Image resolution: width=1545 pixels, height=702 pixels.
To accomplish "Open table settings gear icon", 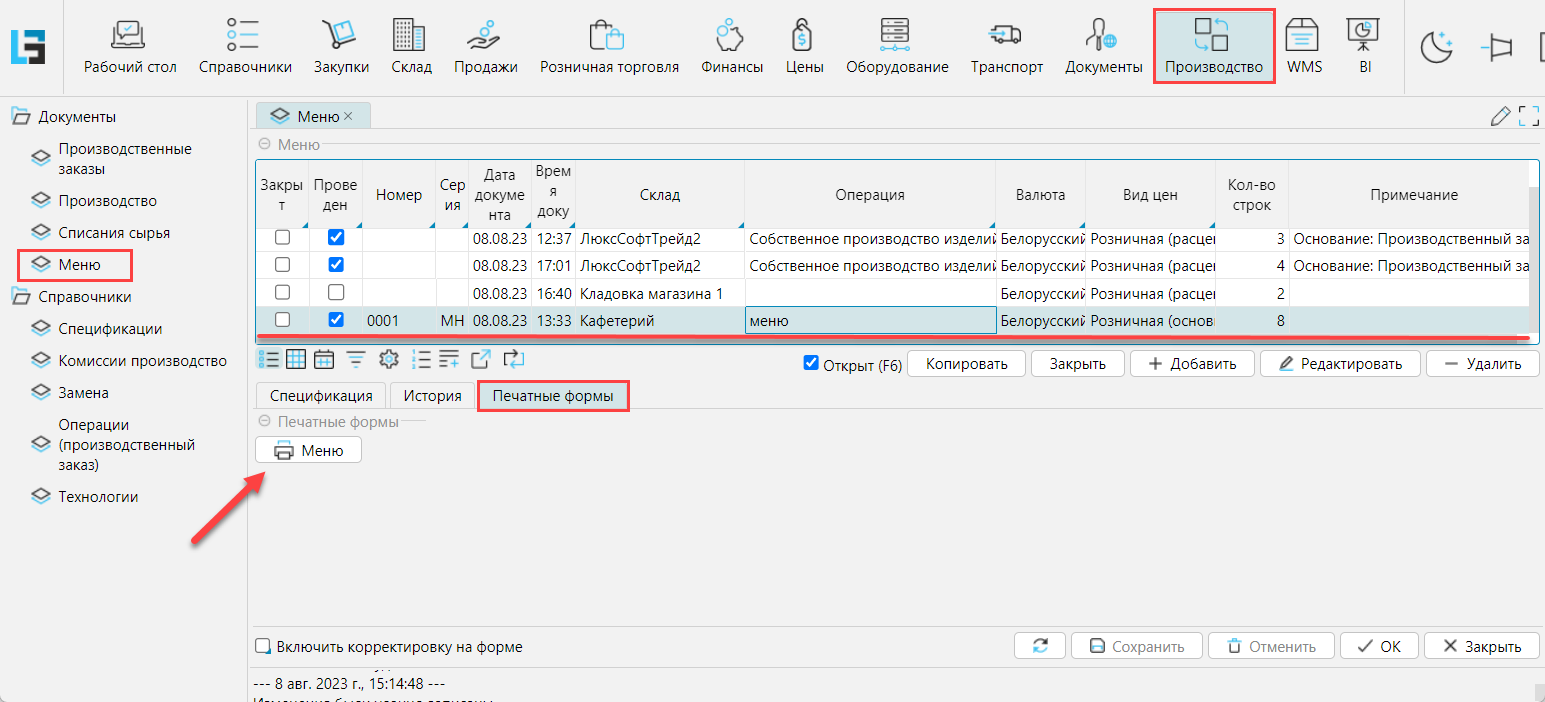I will tap(388, 360).
